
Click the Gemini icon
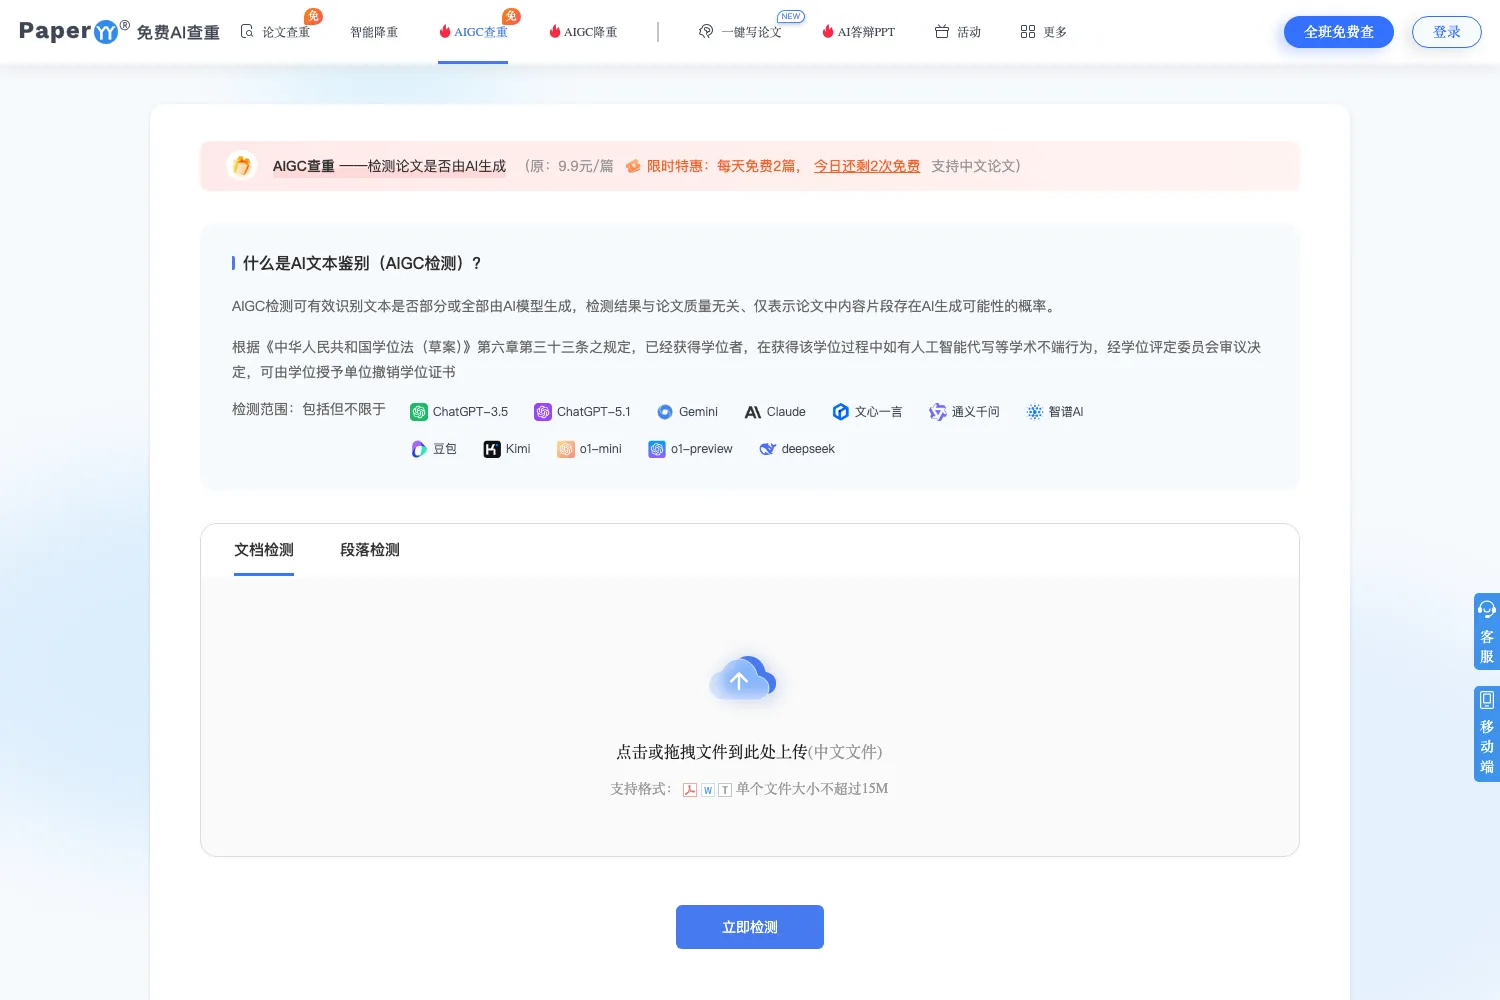(665, 412)
